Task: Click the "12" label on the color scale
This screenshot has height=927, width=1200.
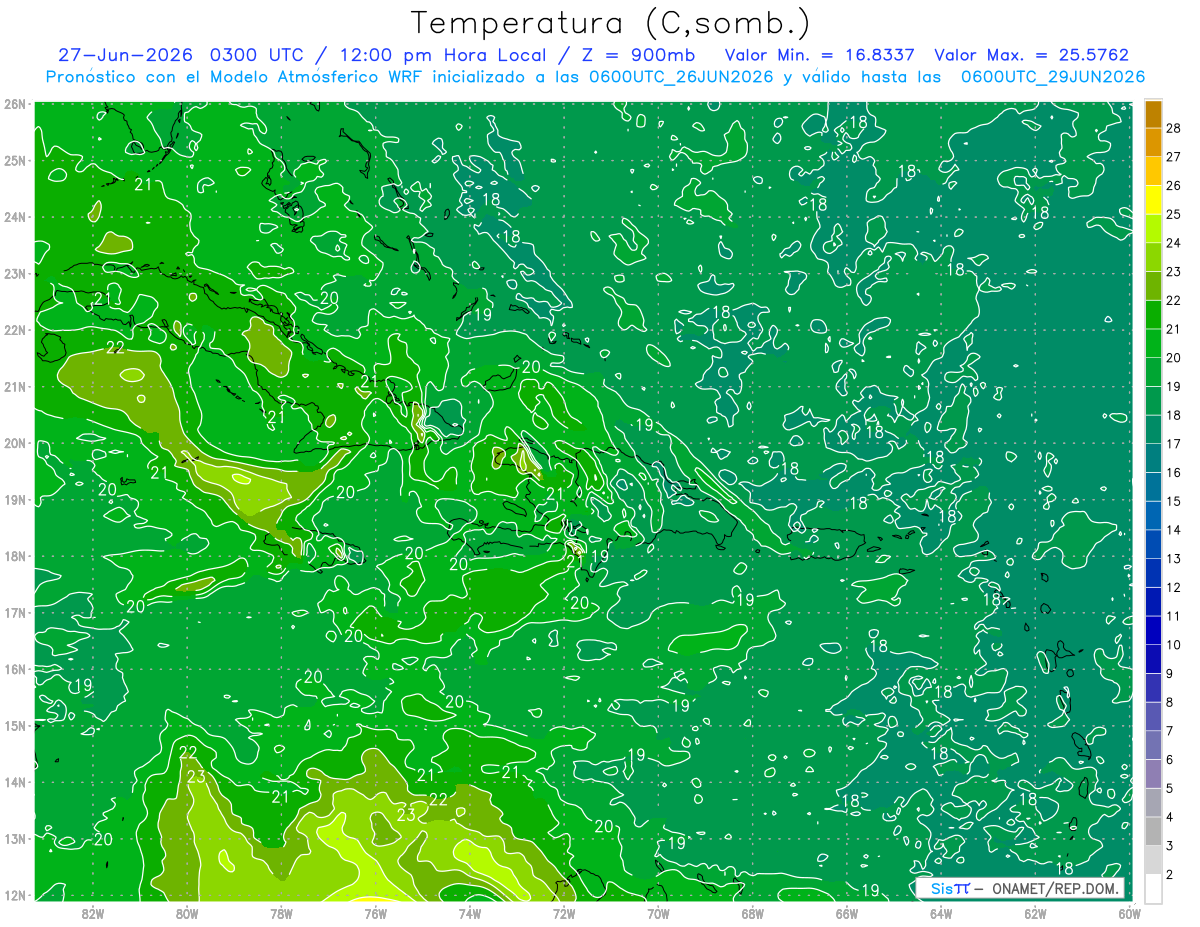Action: (x=1174, y=588)
